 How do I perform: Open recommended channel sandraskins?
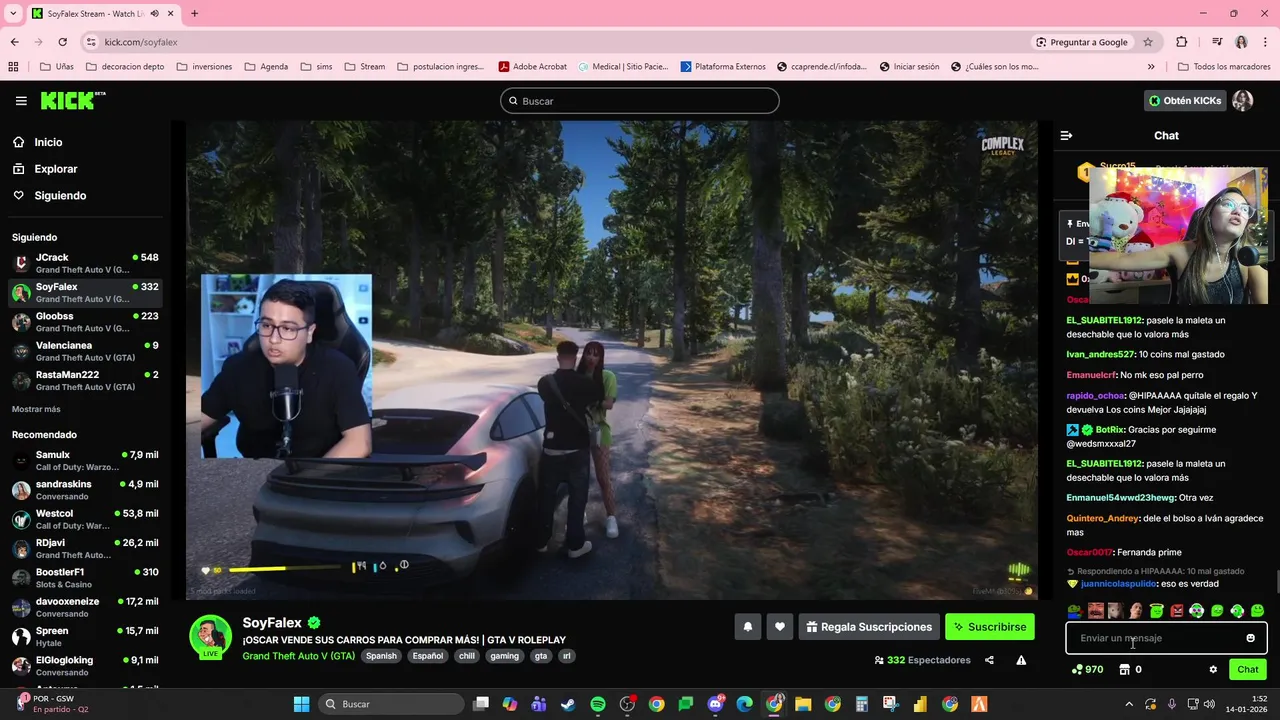[x=84, y=490]
